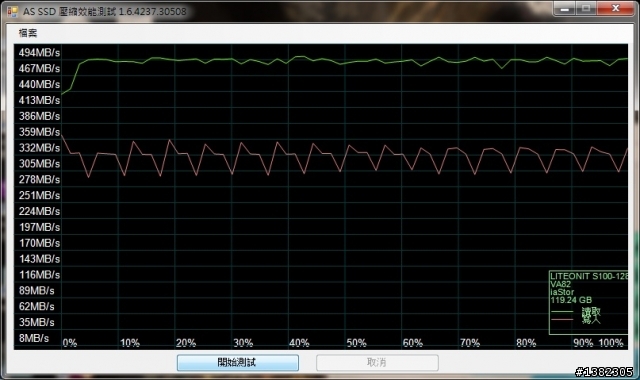Click the 70% x-axis label

pos(470,343)
